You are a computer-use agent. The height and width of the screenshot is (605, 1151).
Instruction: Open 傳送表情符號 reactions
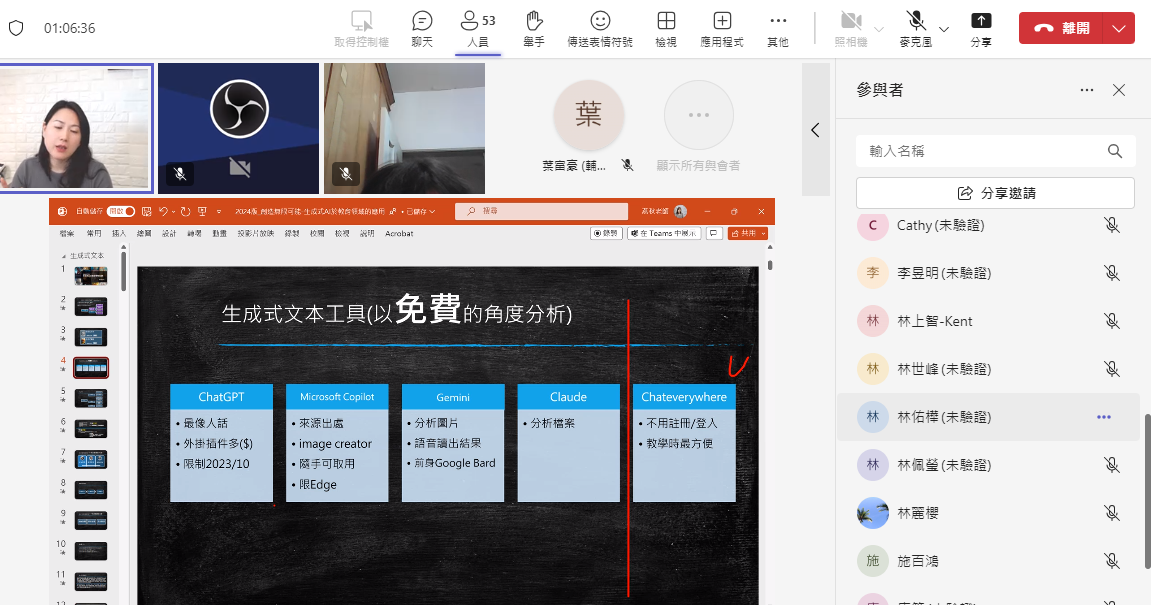pyautogui.click(x=600, y=29)
